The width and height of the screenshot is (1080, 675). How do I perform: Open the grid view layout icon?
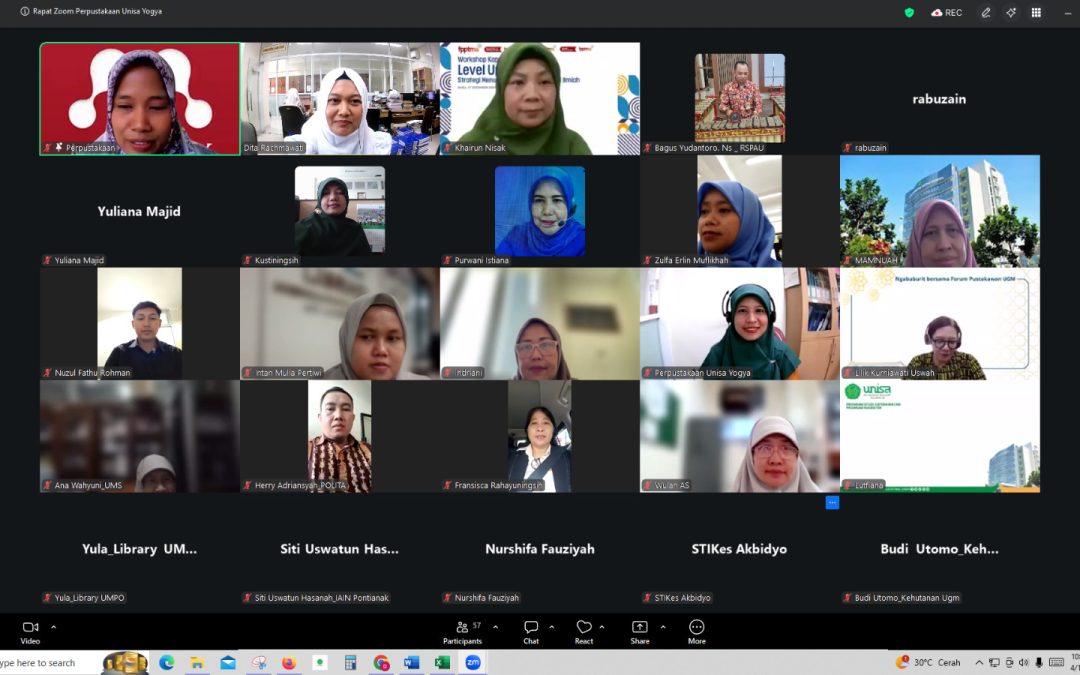click(1036, 12)
